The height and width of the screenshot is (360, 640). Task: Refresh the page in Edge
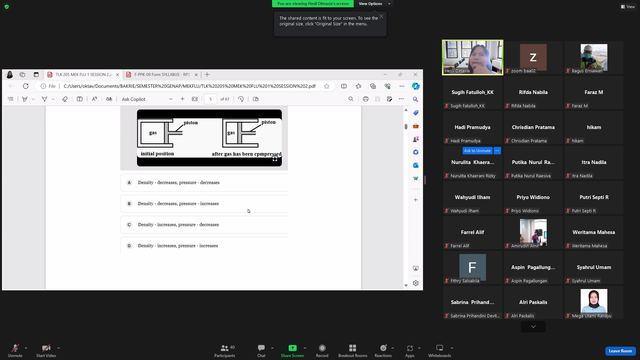coord(26,86)
